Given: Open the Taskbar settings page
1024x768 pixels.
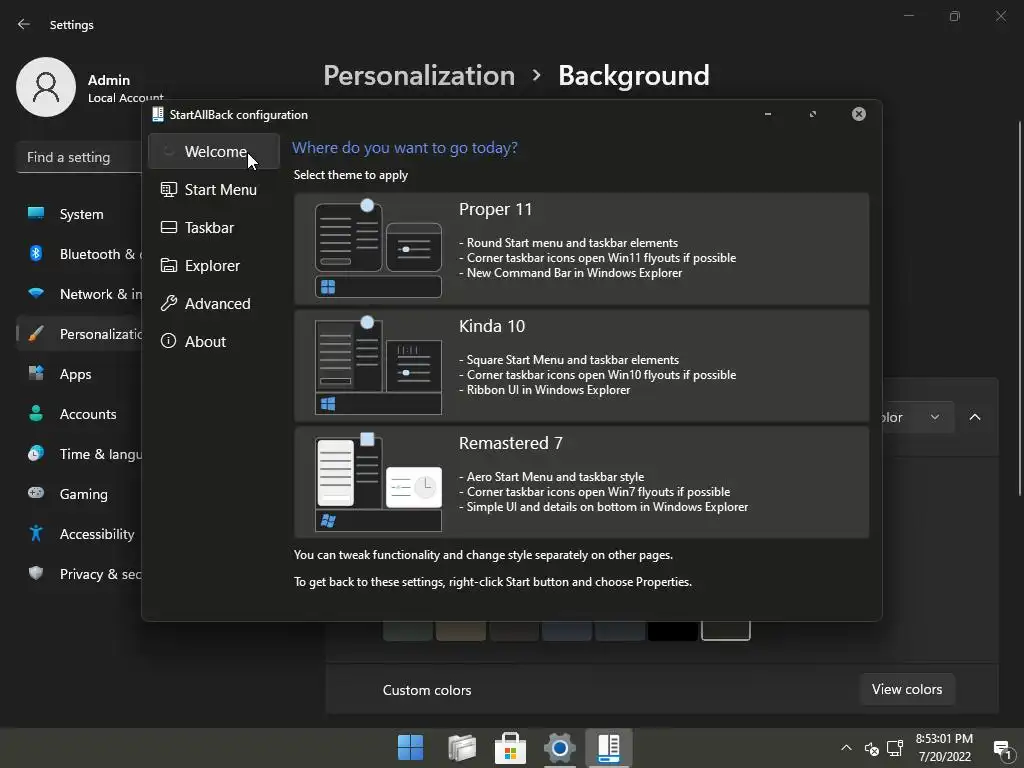Looking at the screenshot, I should tap(214, 227).
